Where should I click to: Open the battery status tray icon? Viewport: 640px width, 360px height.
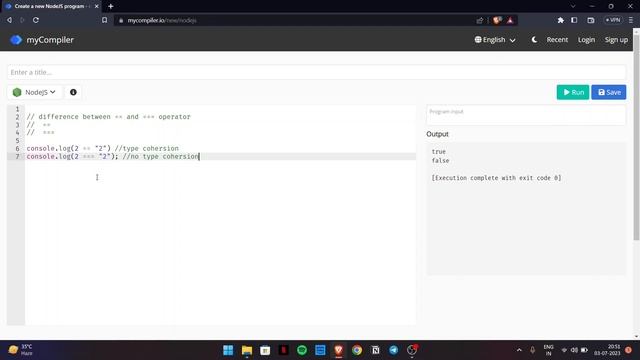(584, 350)
